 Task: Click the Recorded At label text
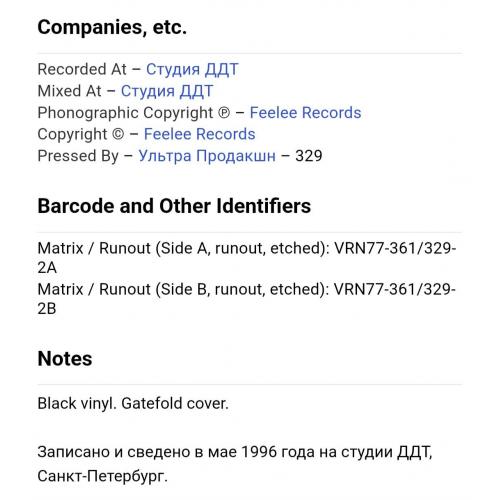(x=82, y=70)
